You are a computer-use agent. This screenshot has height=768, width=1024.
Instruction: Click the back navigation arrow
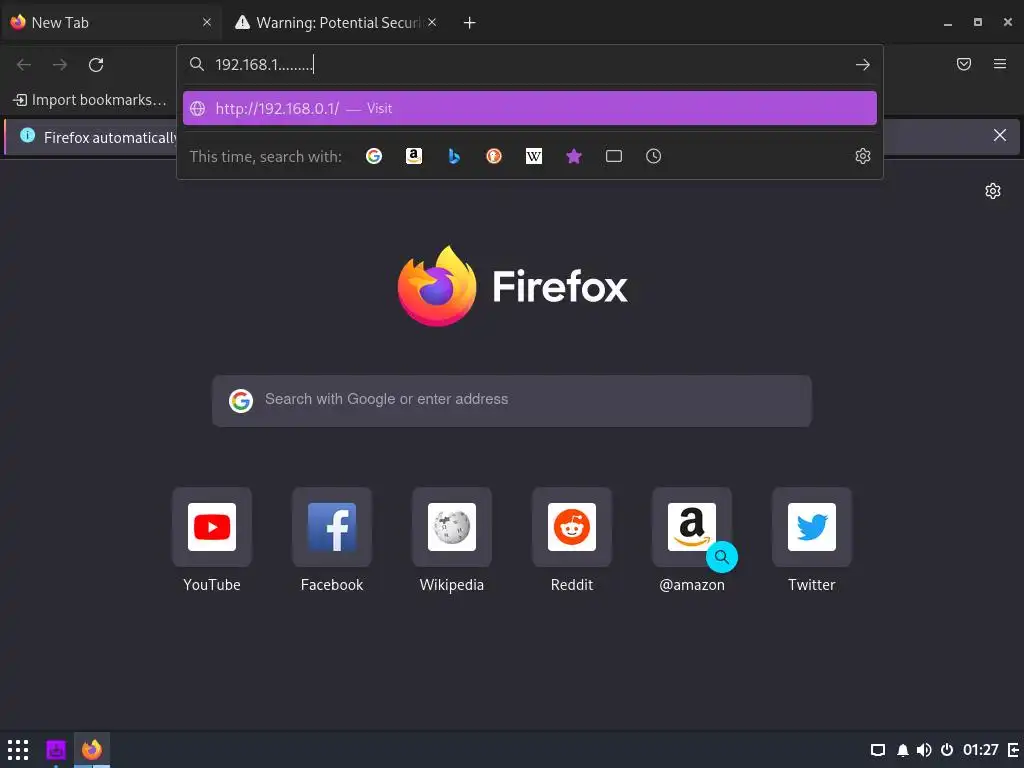(x=24, y=65)
